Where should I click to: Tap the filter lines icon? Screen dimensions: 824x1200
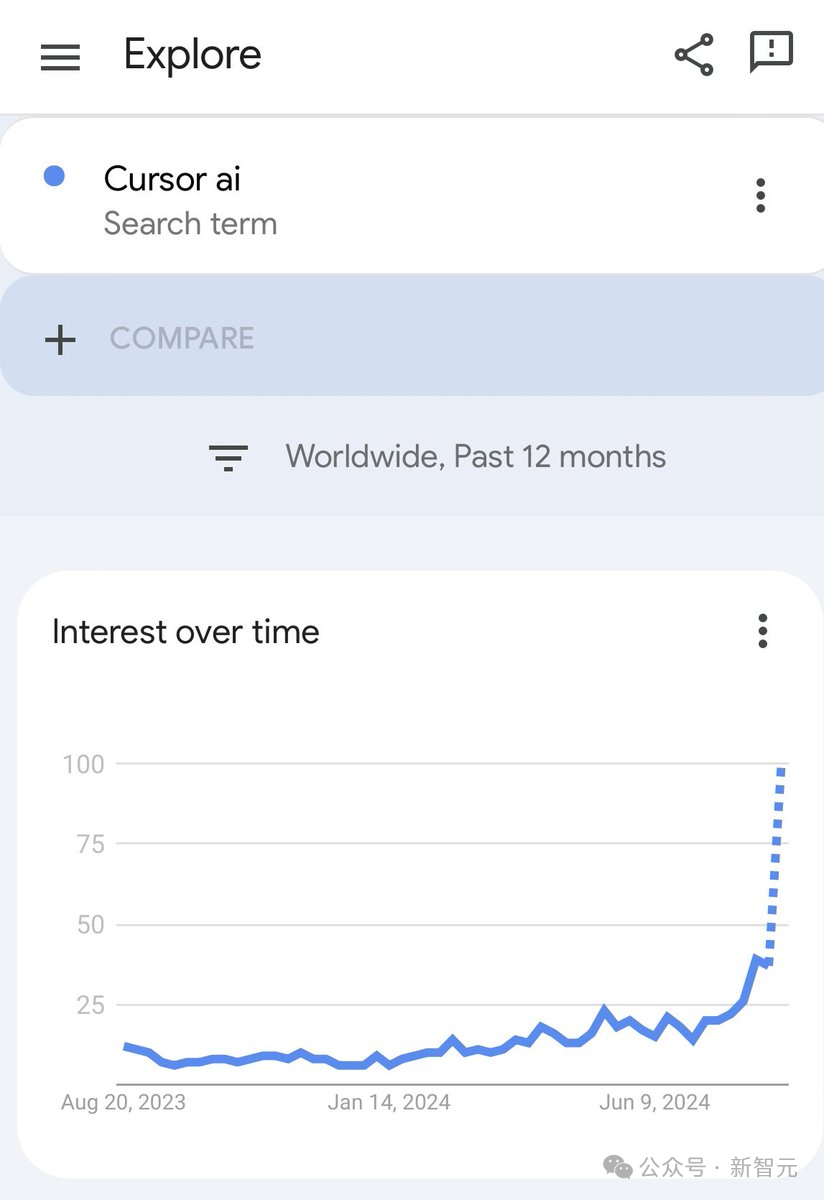pyautogui.click(x=228, y=458)
